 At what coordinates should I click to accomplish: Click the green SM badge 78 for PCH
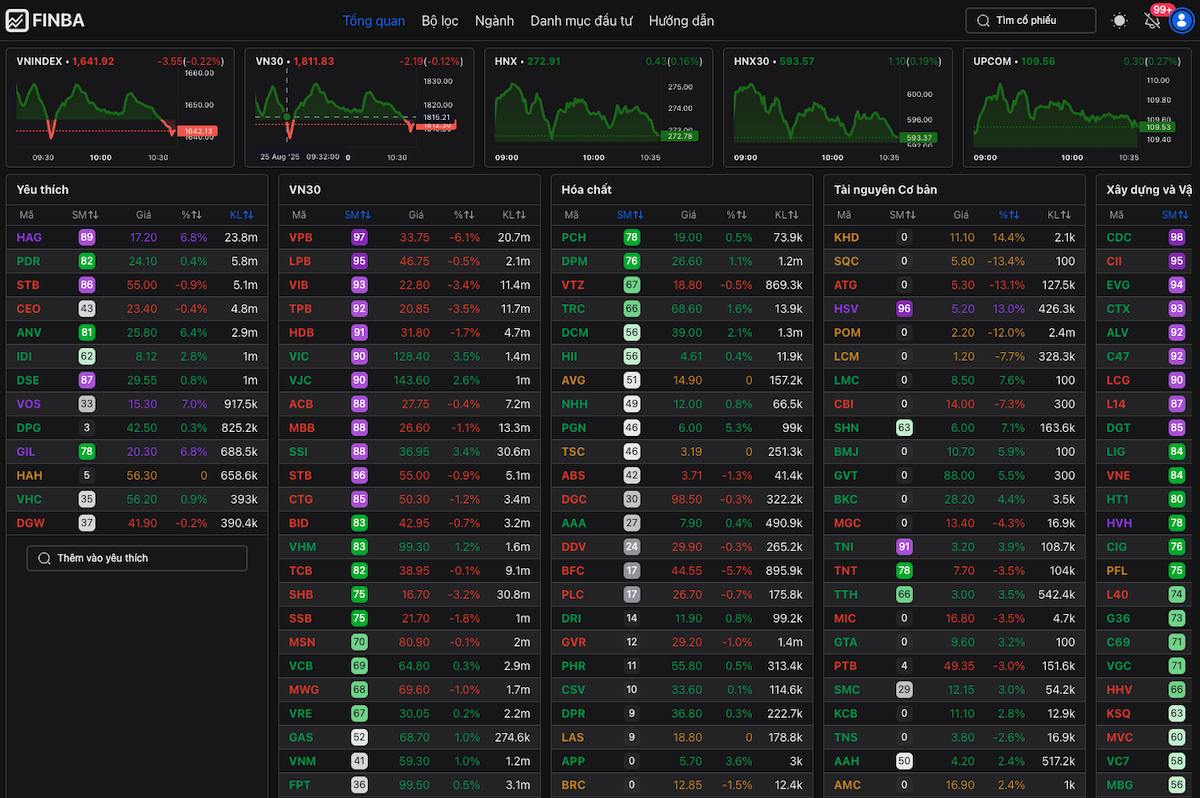tap(631, 238)
